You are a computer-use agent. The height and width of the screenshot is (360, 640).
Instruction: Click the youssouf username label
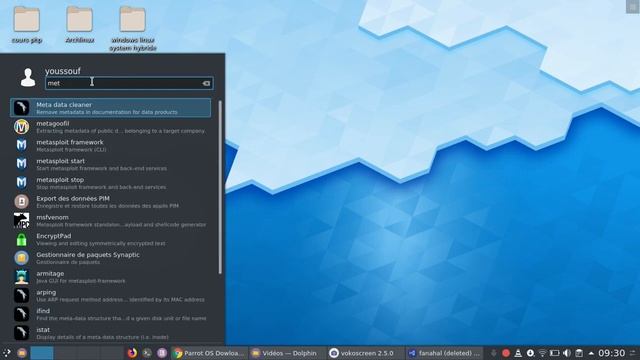63,71
